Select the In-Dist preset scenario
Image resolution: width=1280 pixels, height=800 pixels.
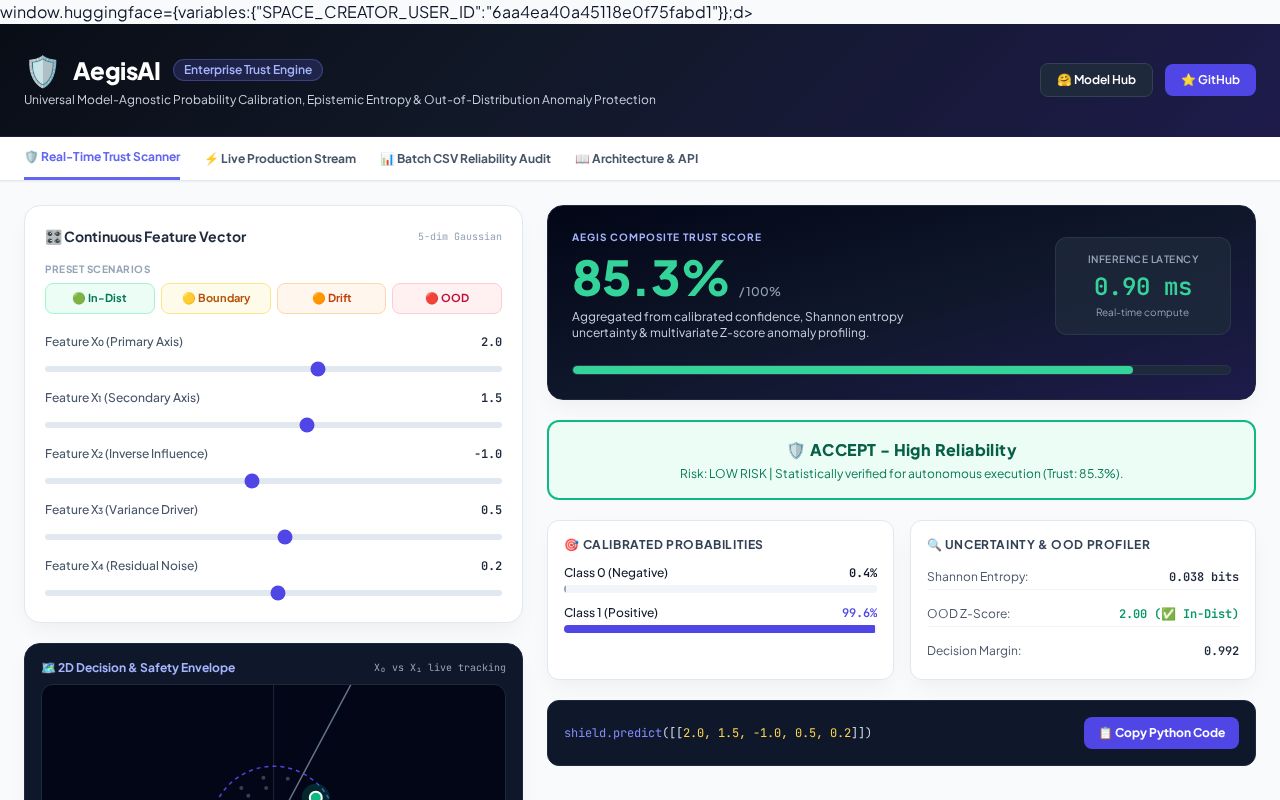point(100,298)
